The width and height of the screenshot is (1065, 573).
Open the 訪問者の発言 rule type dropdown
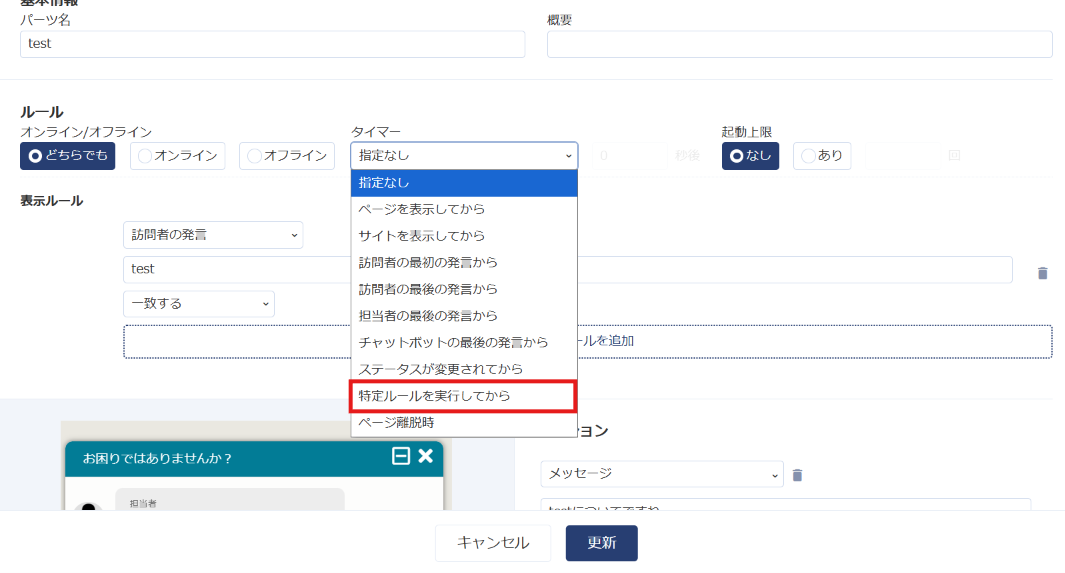coord(213,235)
